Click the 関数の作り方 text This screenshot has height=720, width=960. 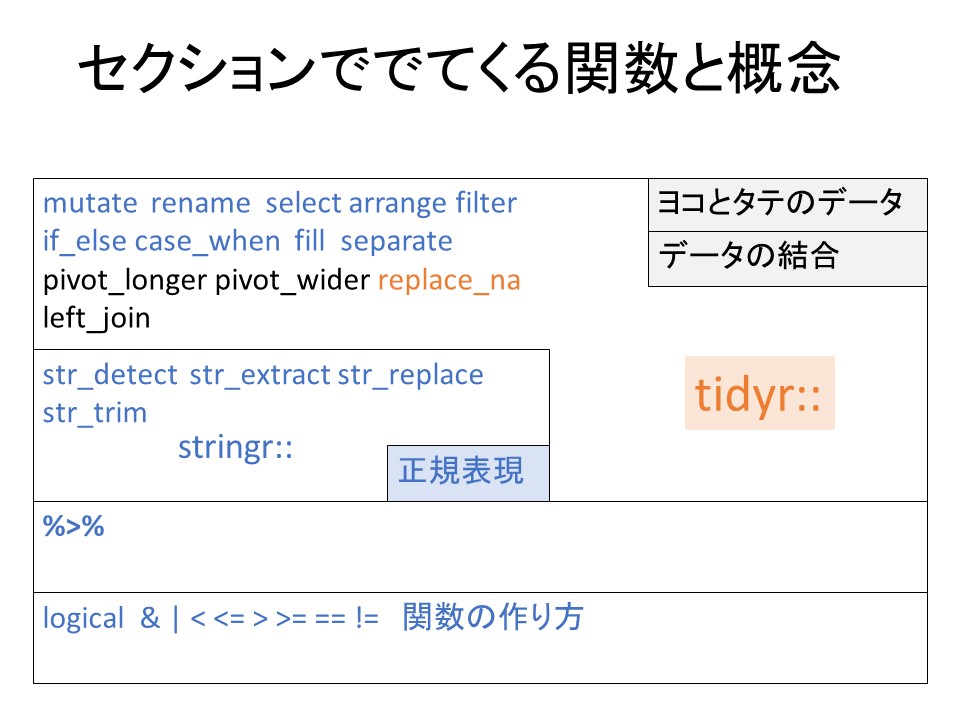(493, 618)
